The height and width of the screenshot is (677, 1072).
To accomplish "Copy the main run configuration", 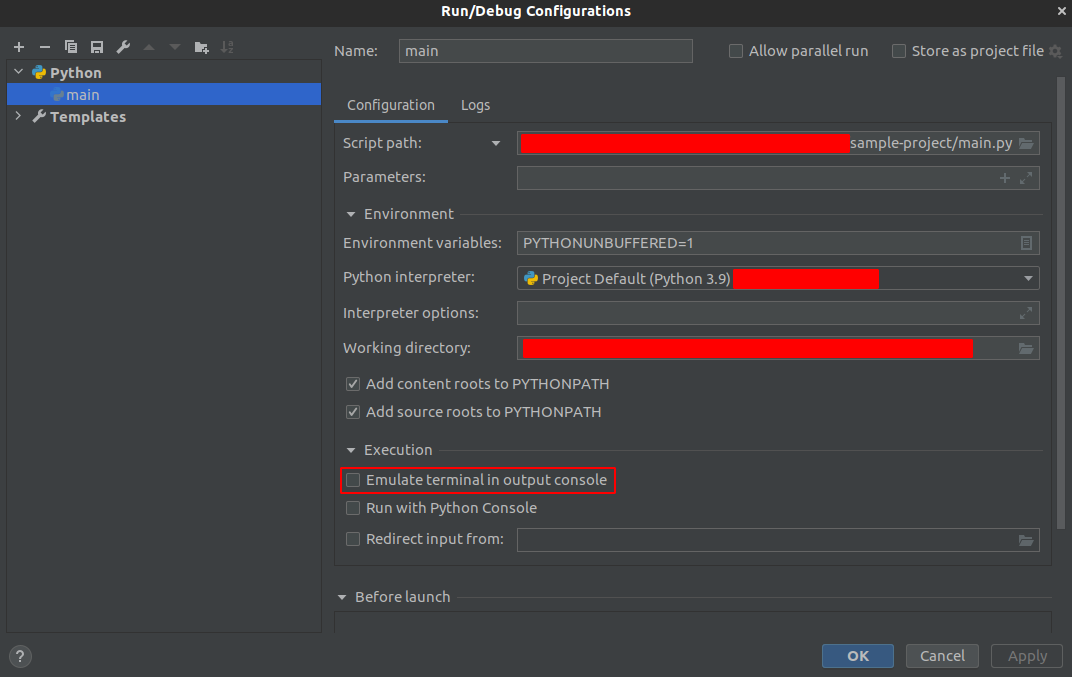I will coord(70,46).
